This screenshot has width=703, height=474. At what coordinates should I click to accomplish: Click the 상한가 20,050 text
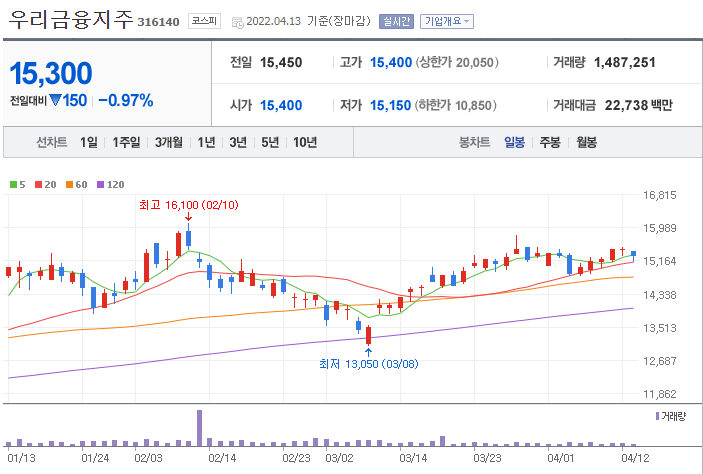(x=457, y=62)
